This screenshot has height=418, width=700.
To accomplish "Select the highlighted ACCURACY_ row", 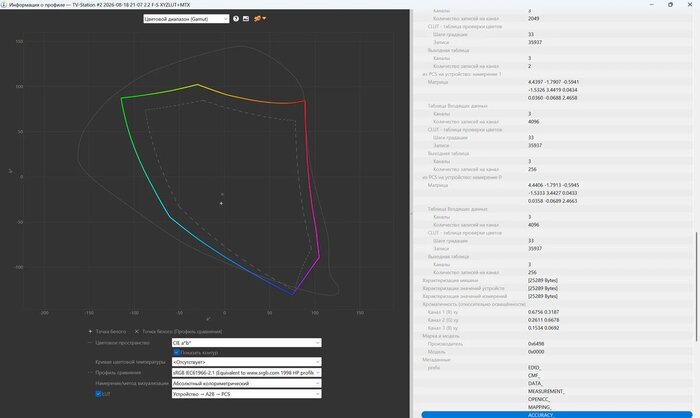I will (x=557, y=415).
